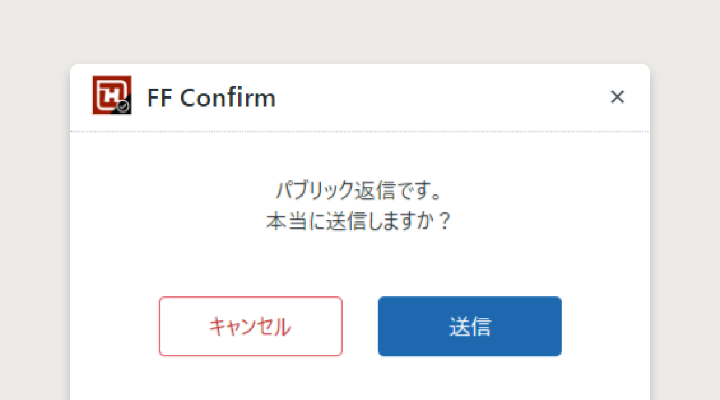Click the "本当に送信しますか？" question text

pos(359,220)
